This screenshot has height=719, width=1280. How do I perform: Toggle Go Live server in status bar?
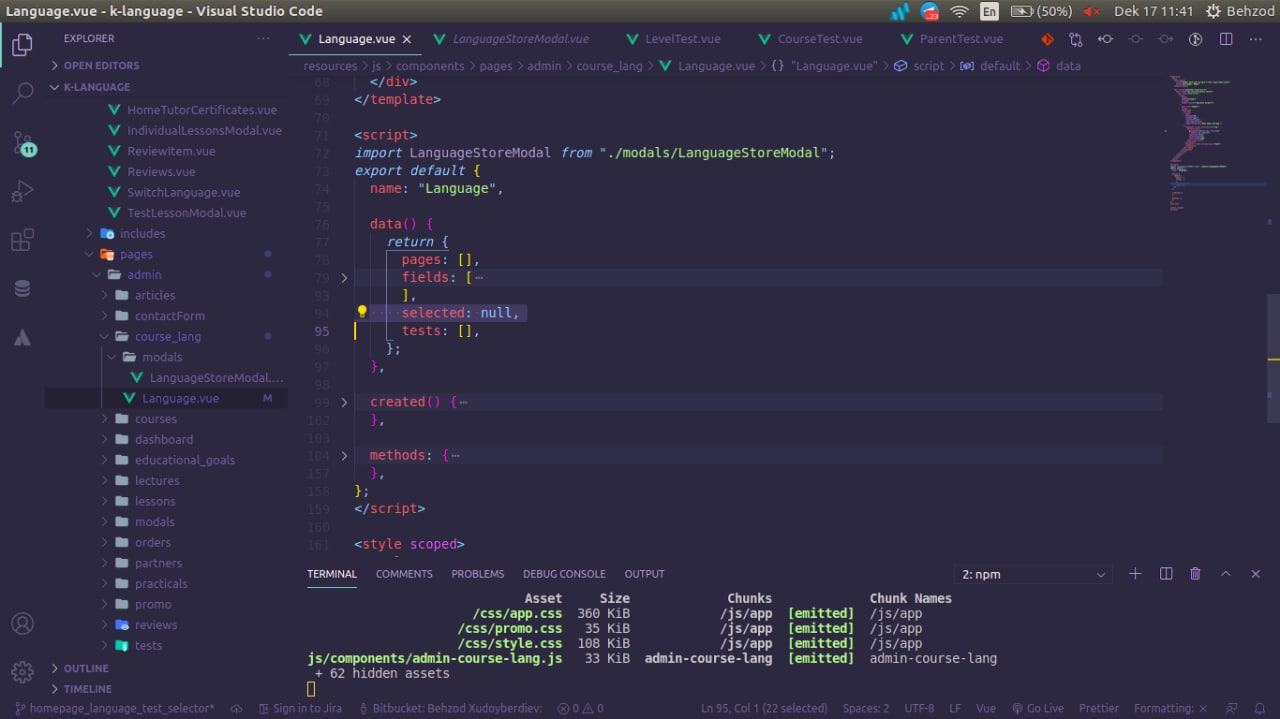click(1037, 708)
